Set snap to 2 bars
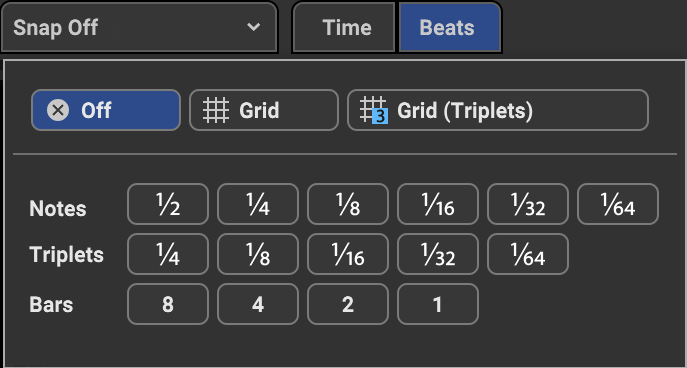This screenshot has width=687, height=368. (348, 304)
